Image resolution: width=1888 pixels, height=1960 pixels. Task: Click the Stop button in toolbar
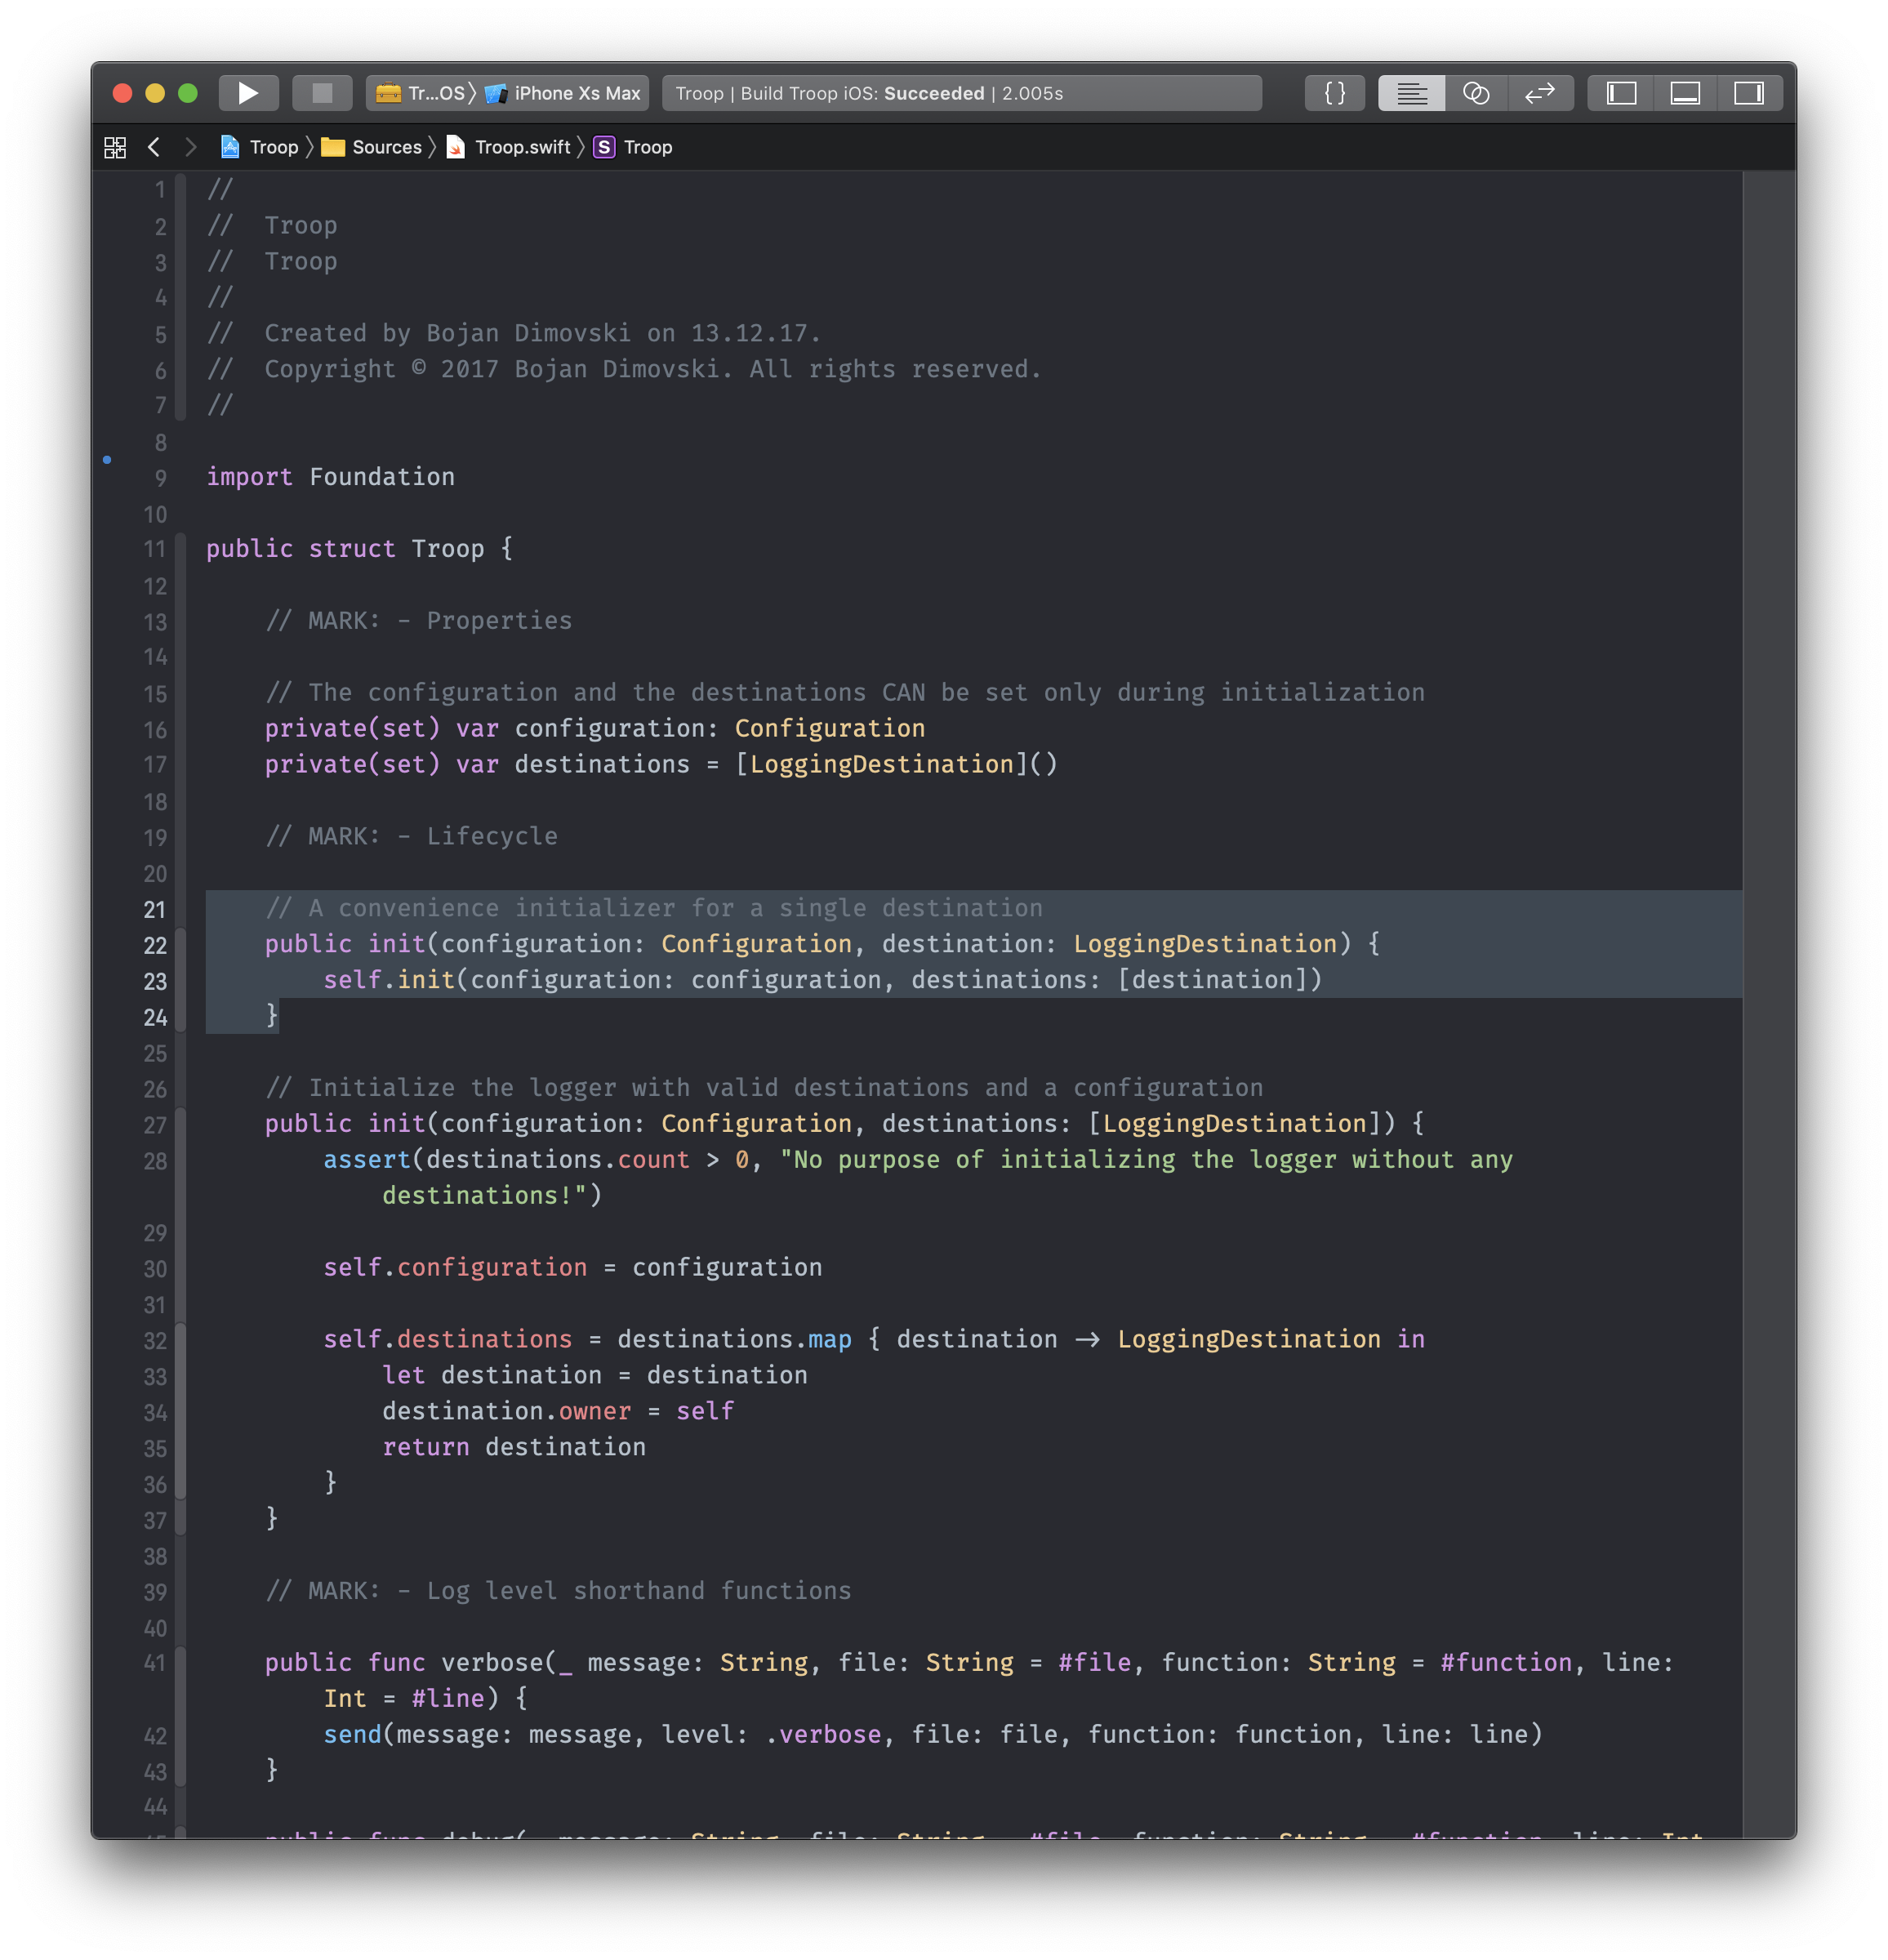[322, 93]
